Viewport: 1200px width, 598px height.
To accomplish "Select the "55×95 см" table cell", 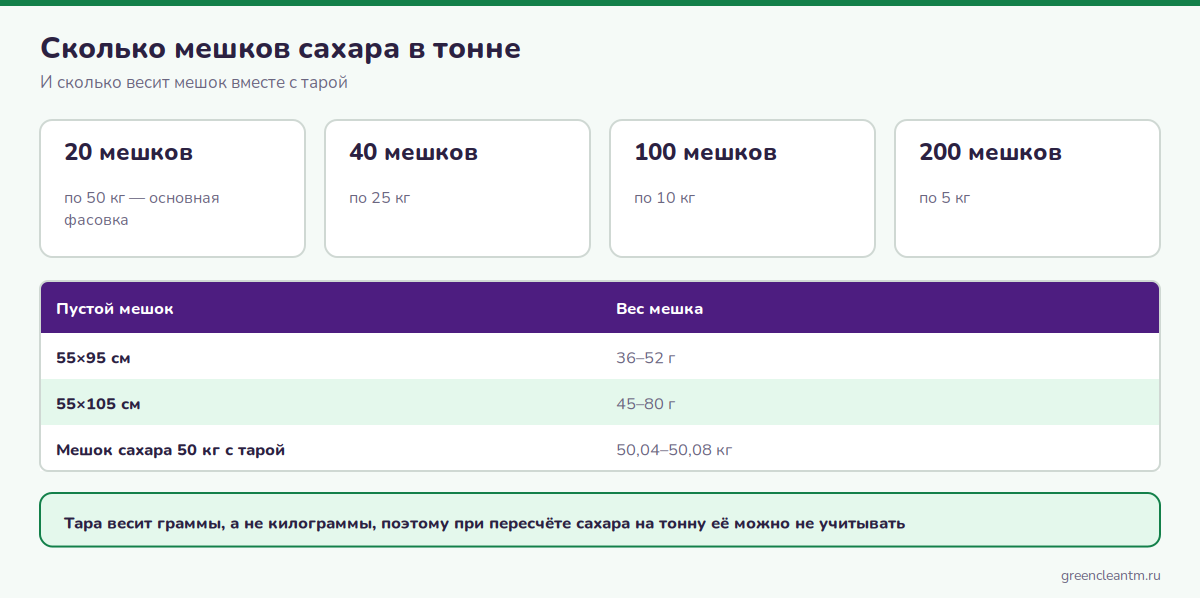I will (x=94, y=357).
